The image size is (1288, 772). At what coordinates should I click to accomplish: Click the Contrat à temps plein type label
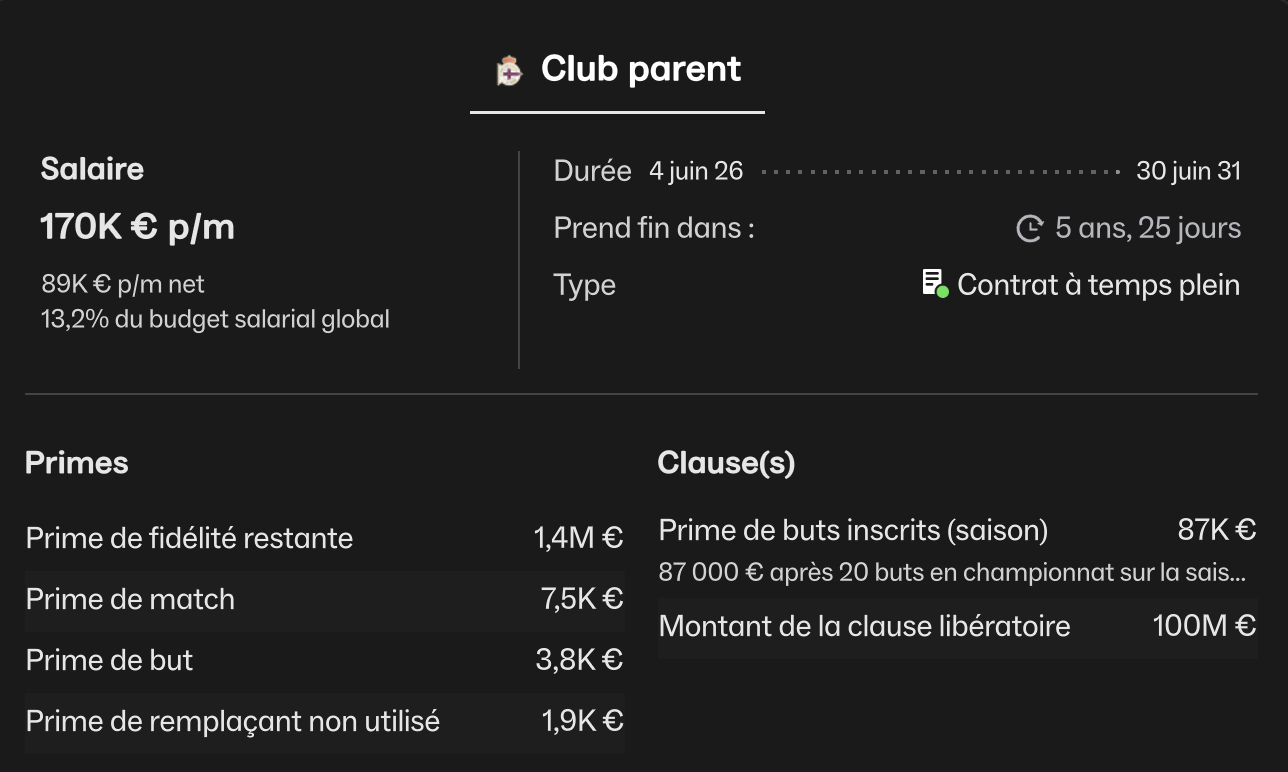coord(1098,285)
